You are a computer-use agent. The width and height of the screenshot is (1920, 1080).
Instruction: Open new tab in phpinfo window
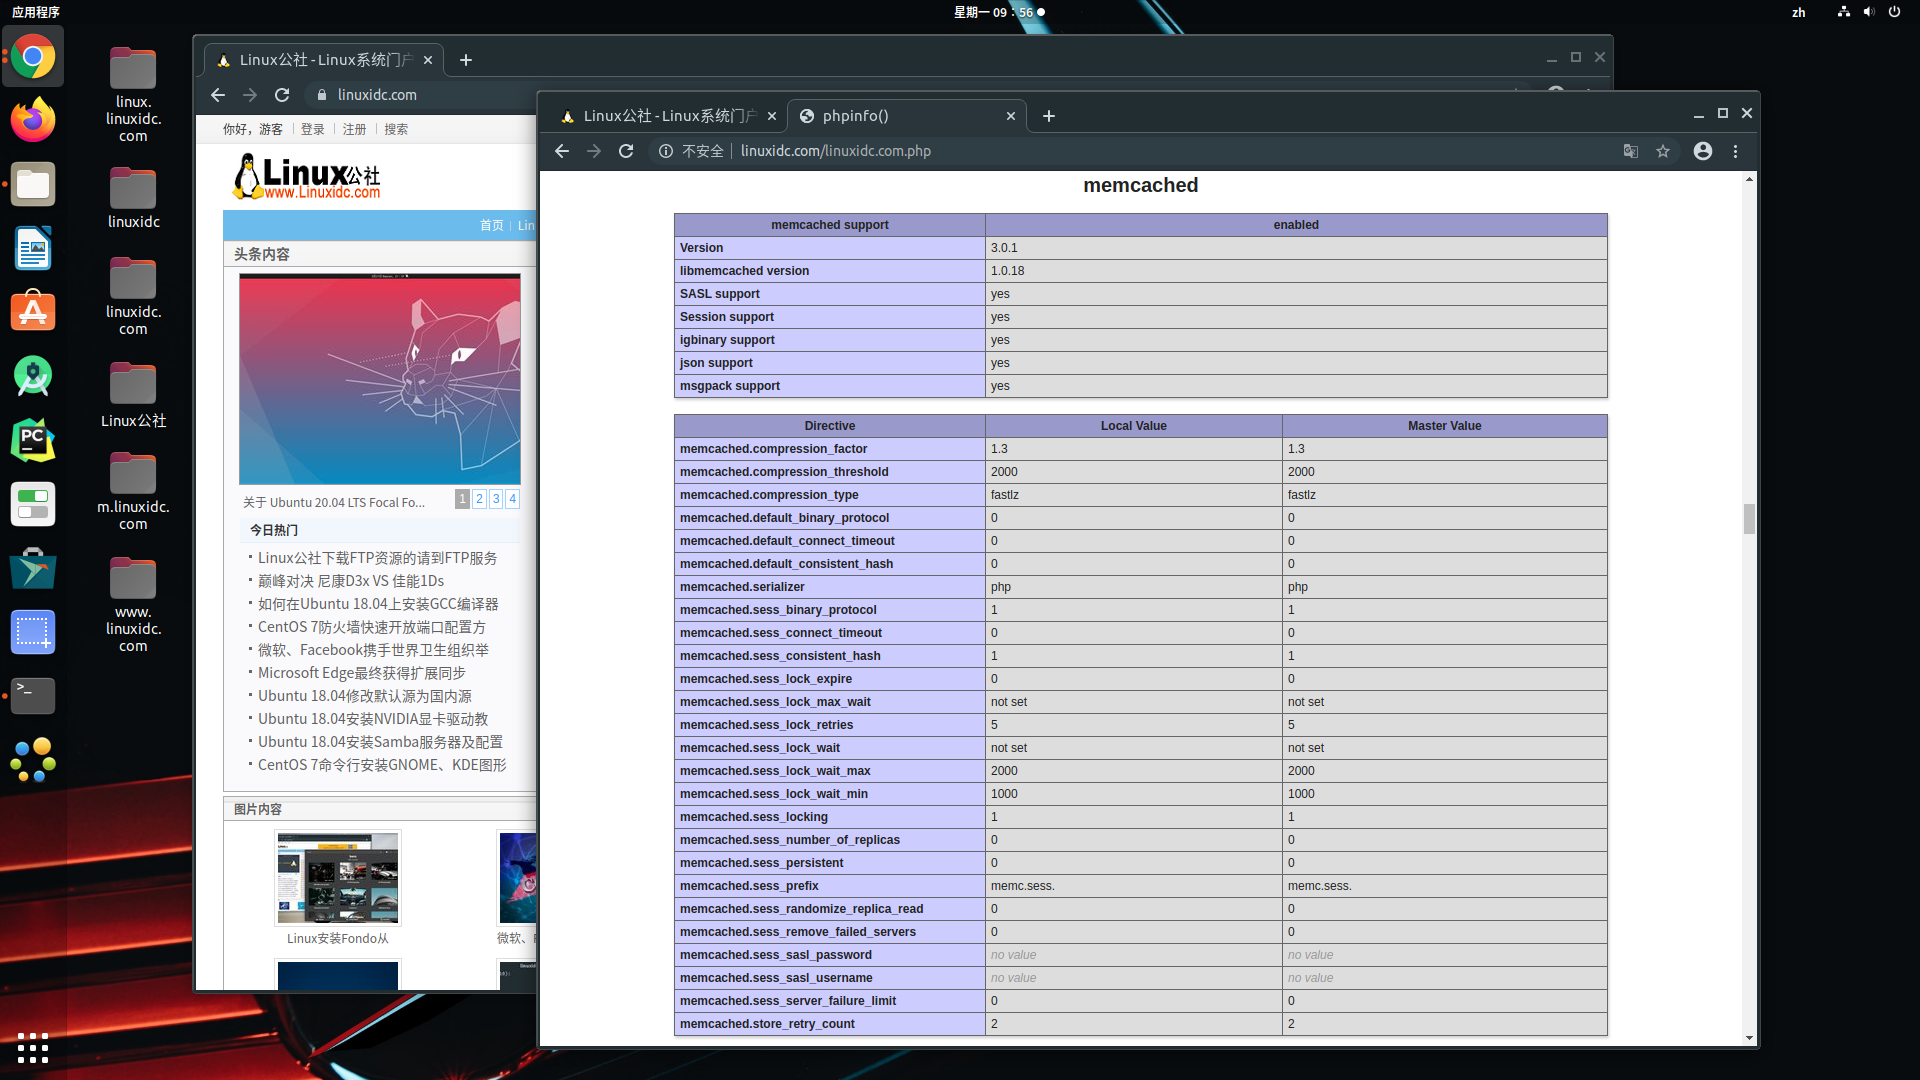(x=1048, y=116)
